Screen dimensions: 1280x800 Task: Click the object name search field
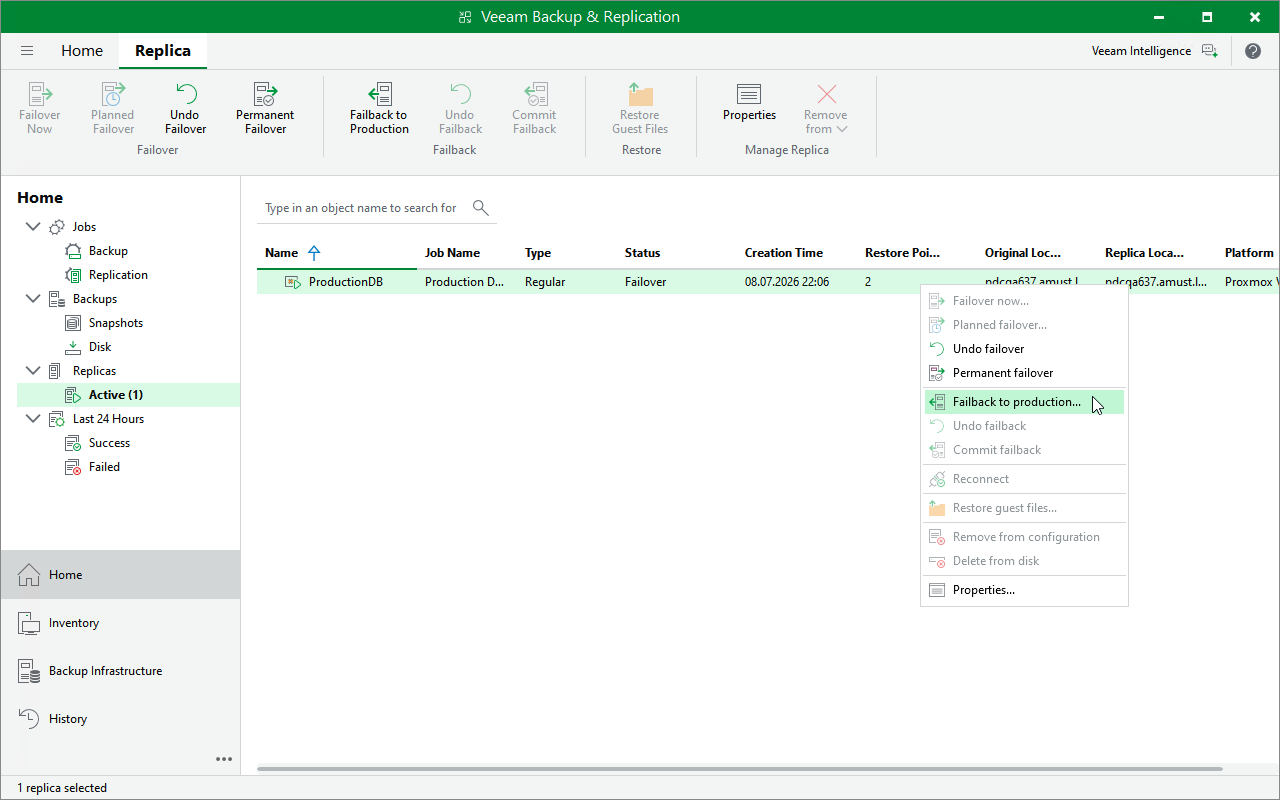[x=364, y=208]
